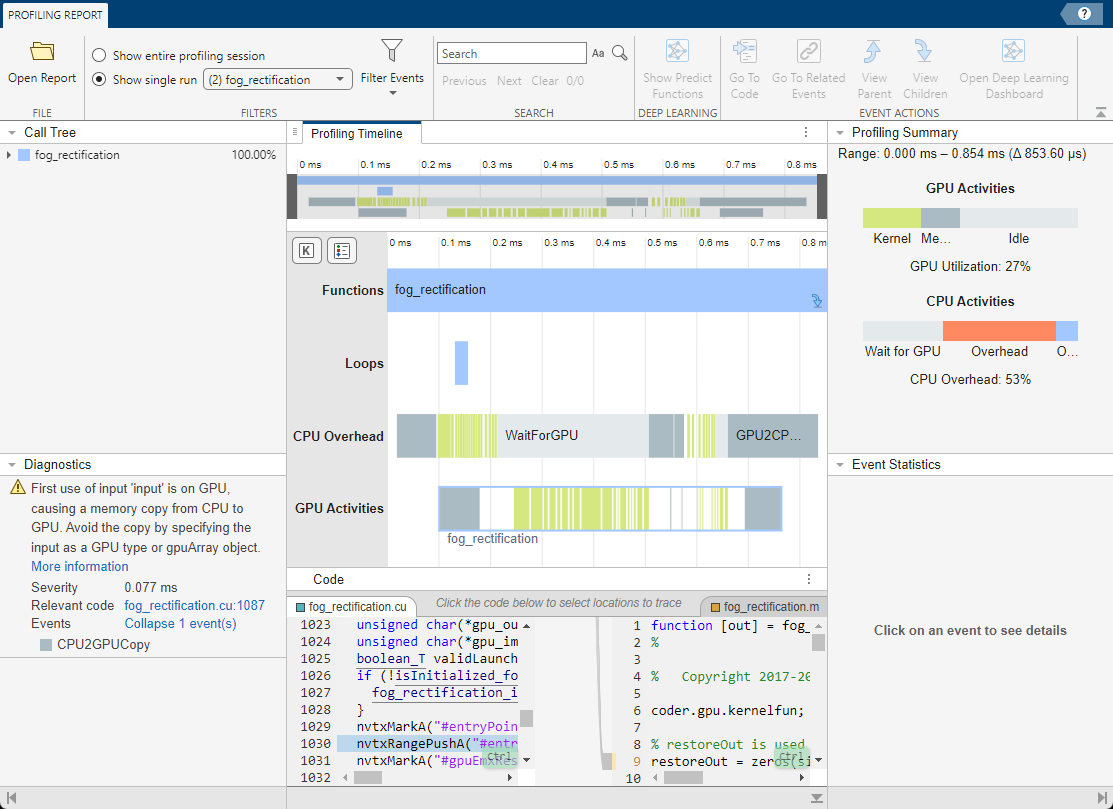The height and width of the screenshot is (809, 1113).
Task: Select the Profiling Timeline tab
Action: point(357,133)
